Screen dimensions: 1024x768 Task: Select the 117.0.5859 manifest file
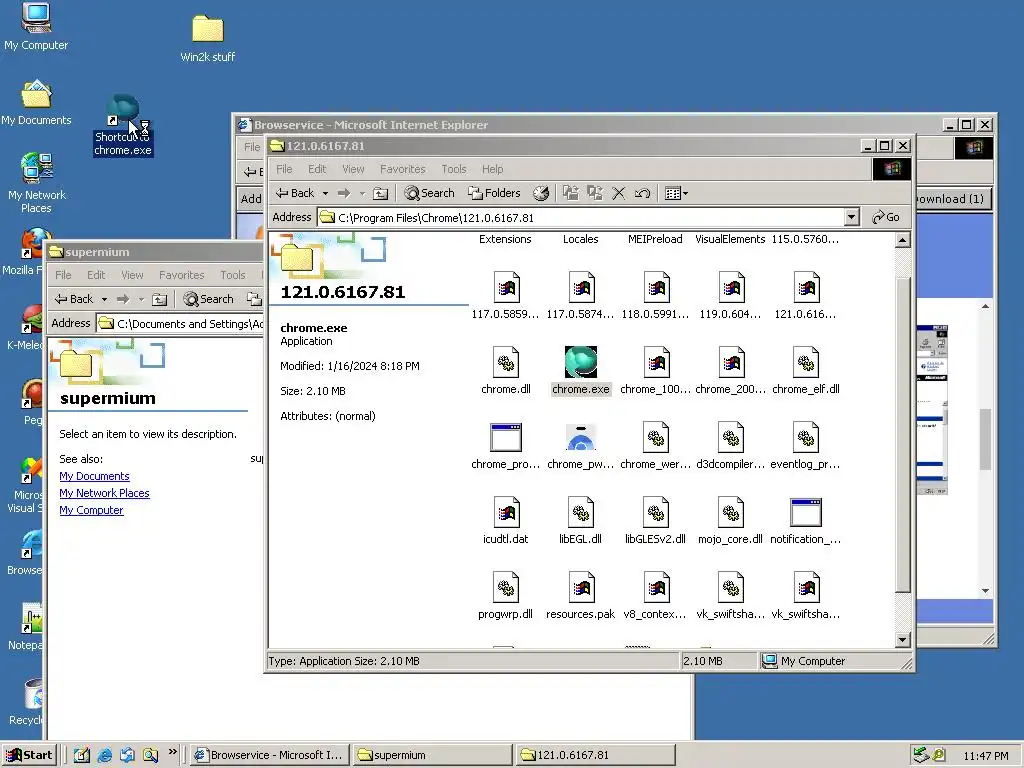pyautogui.click(x=505, y=295)
